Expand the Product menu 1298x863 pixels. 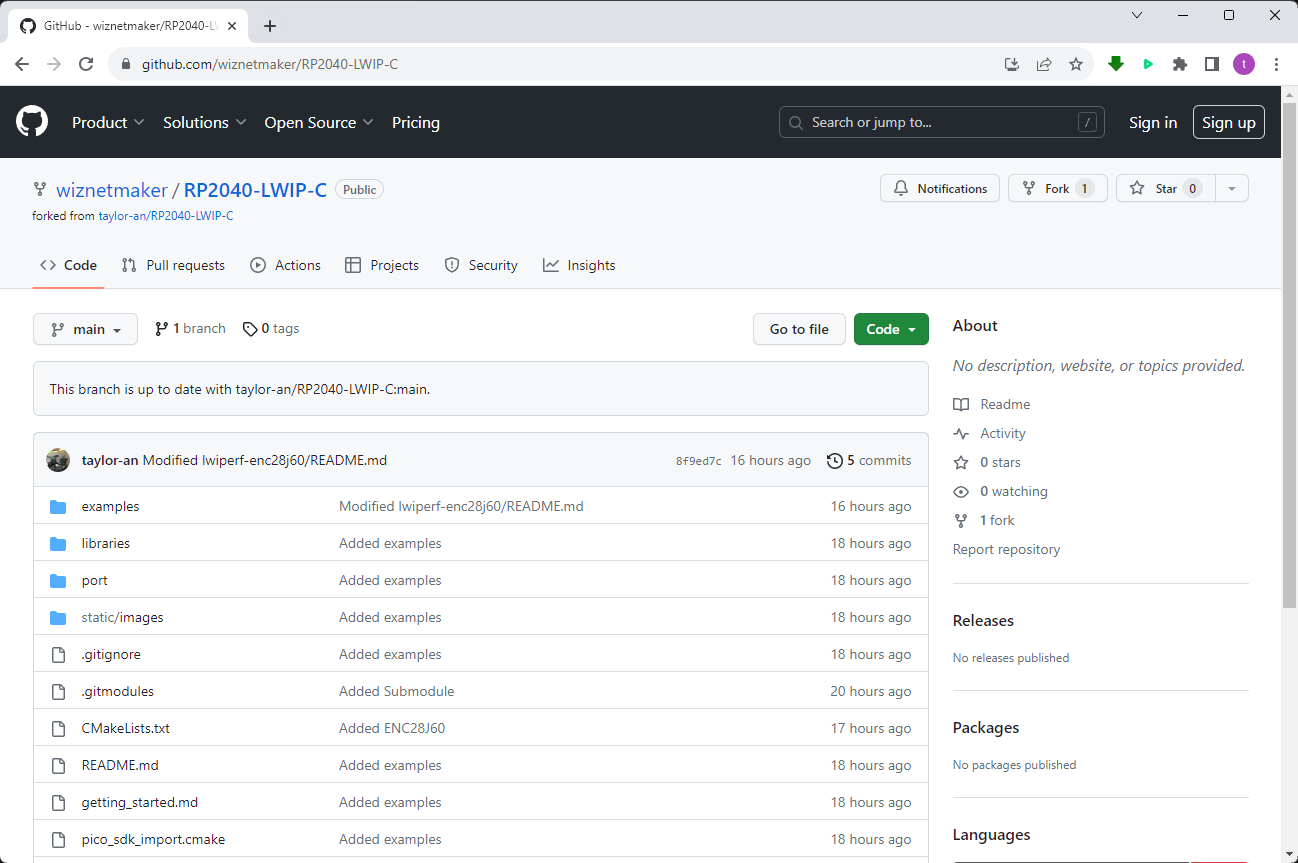[x=108, y=122]
